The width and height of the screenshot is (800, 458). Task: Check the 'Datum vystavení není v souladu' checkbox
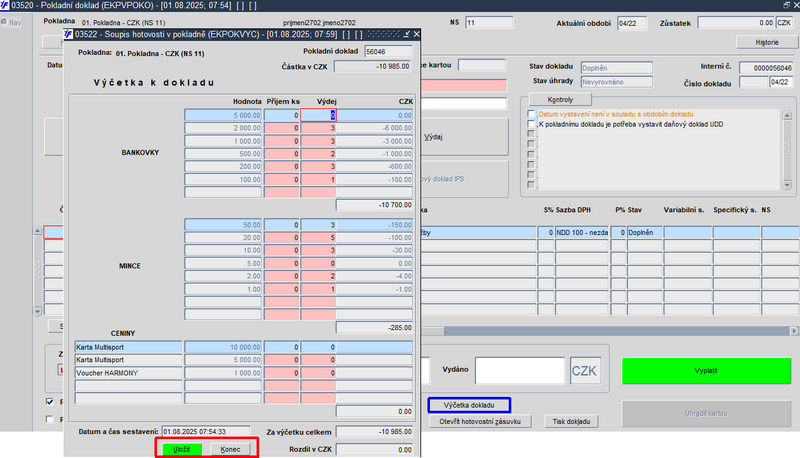(x=531, y=114)
